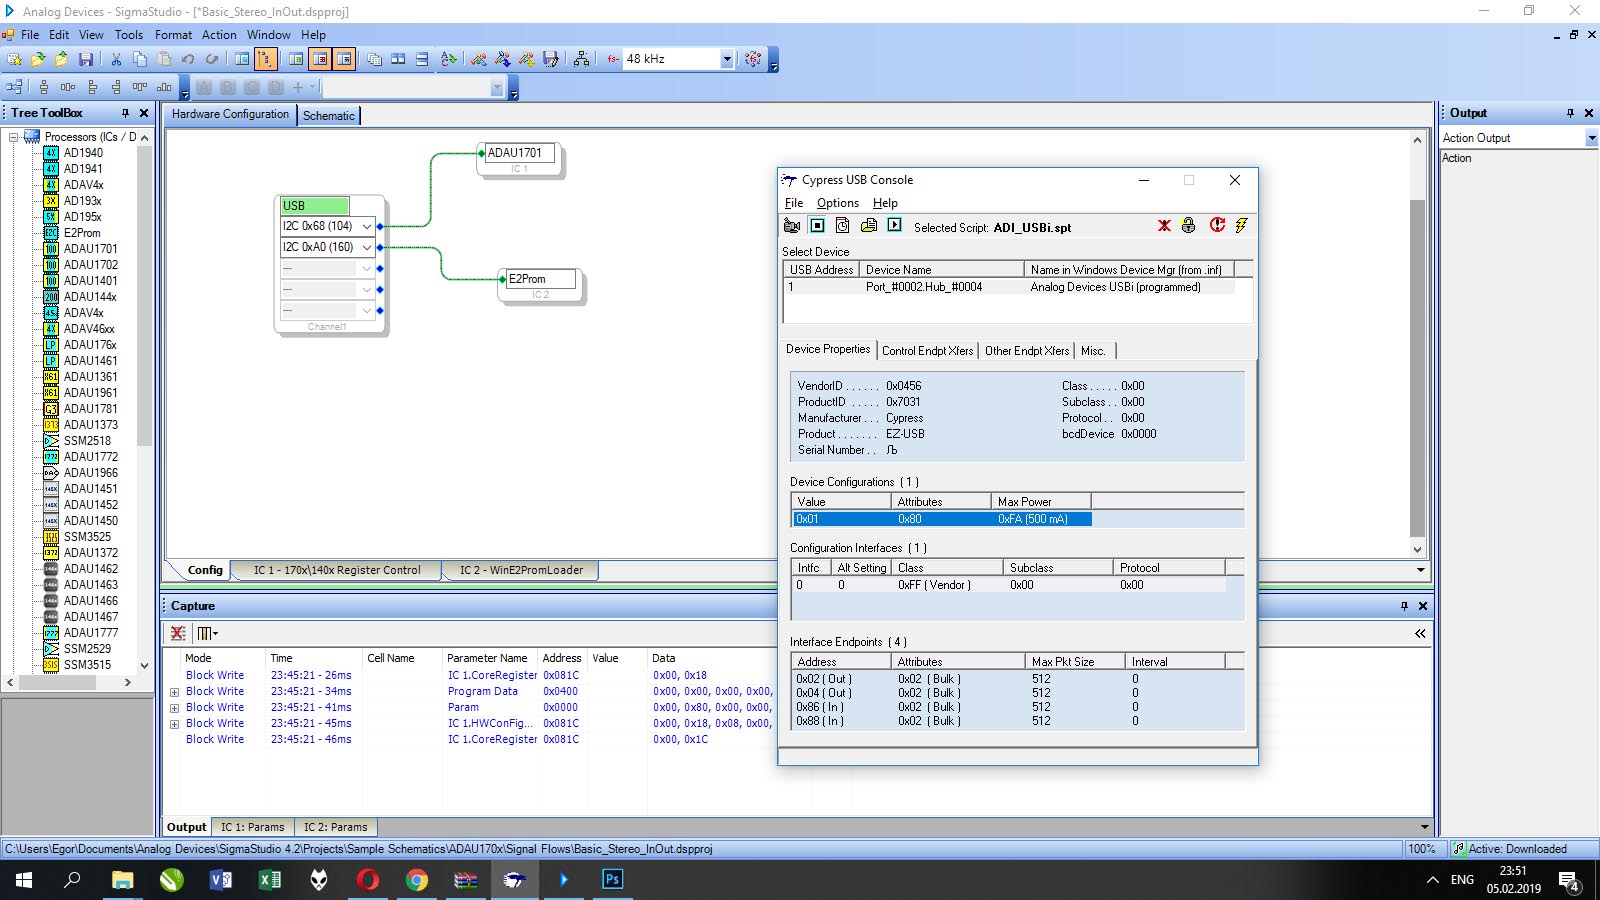Click the Time column header in Capture
Image resolution: width=1600 pixels, height=900 pixels.
[314, 658]
